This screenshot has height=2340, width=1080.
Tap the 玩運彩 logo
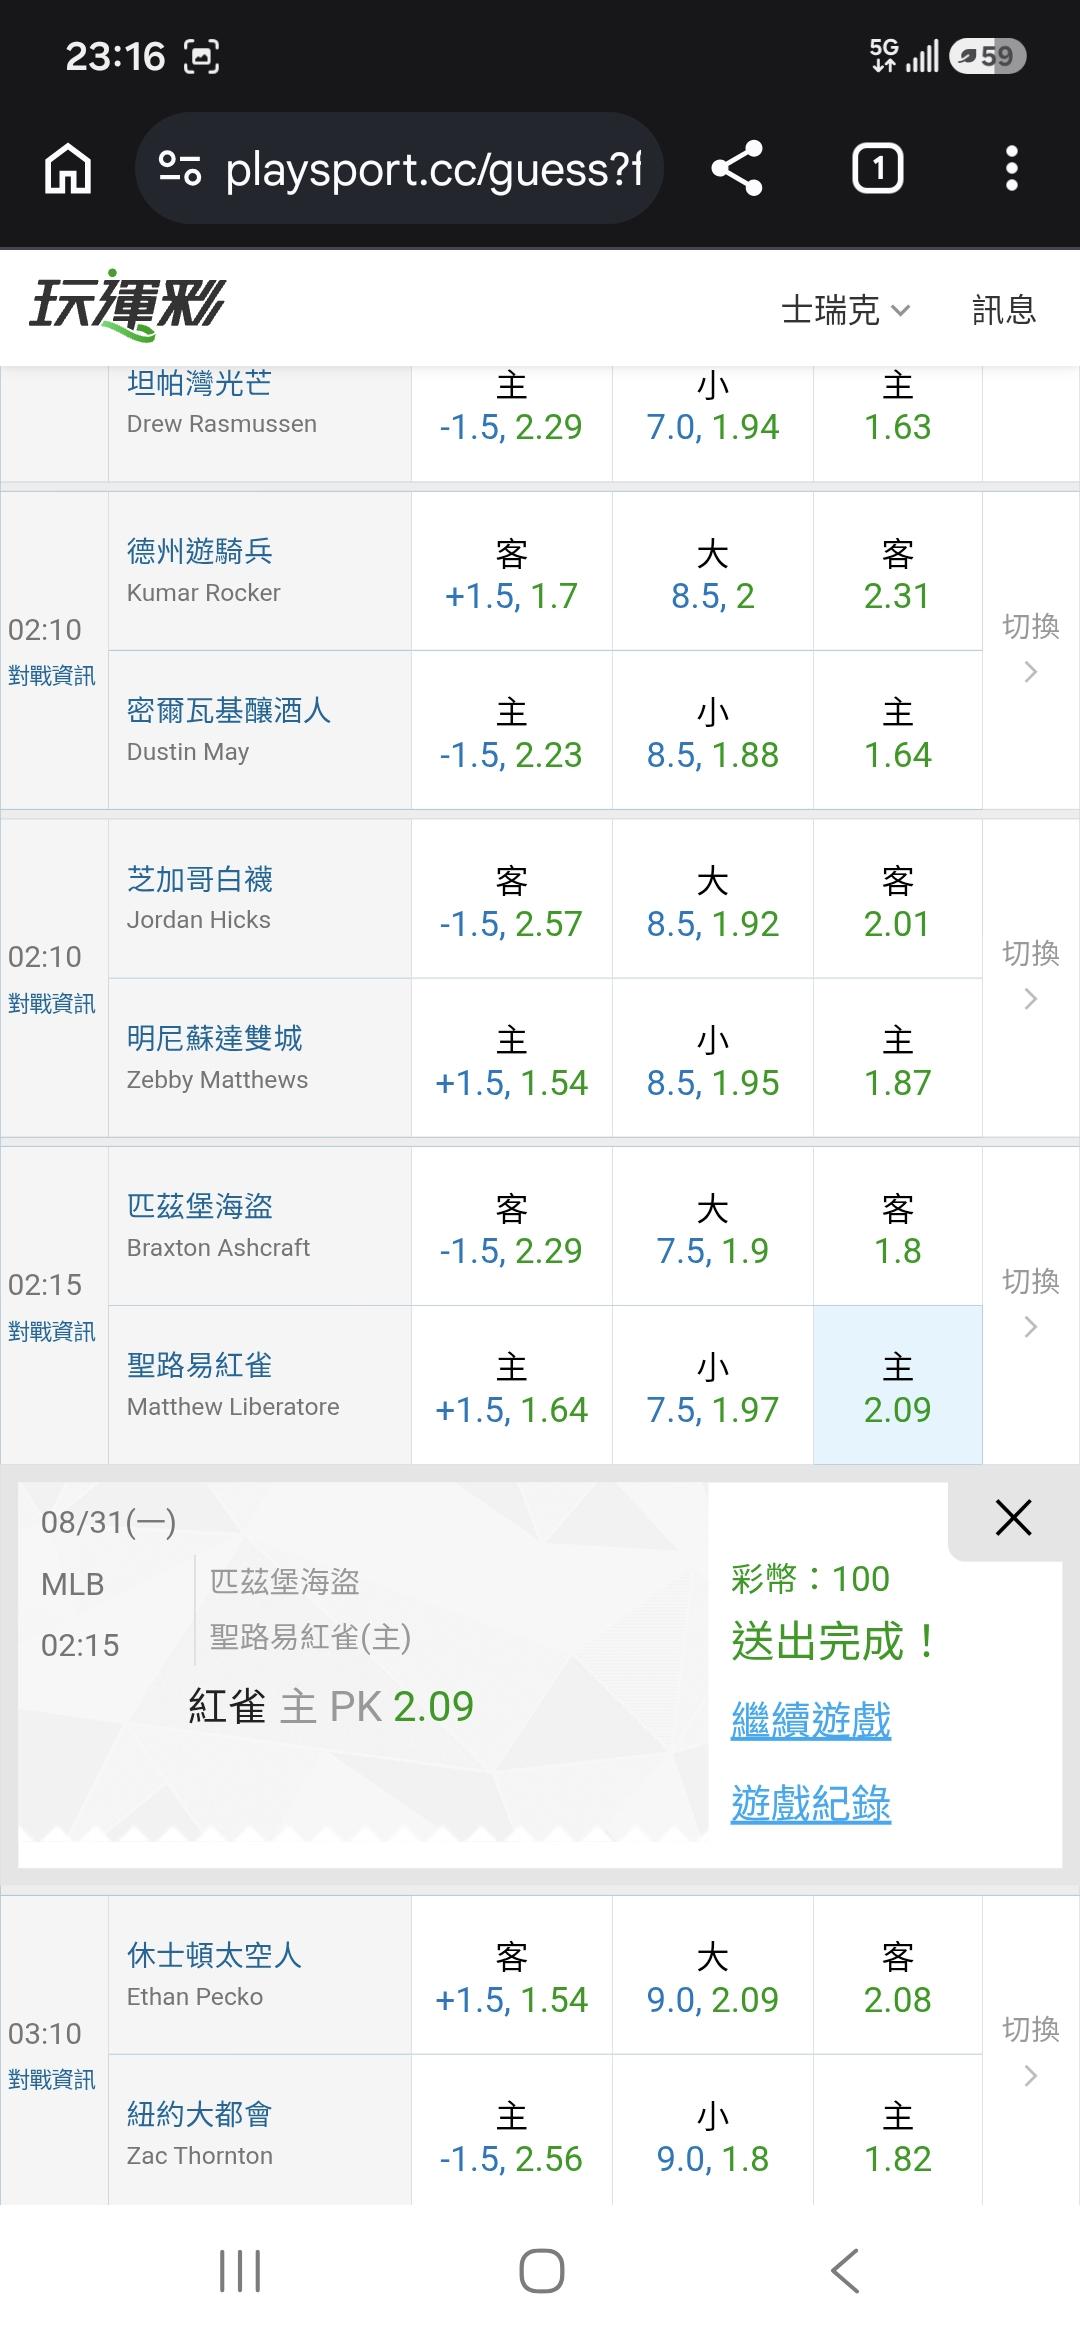click(128, 305)
